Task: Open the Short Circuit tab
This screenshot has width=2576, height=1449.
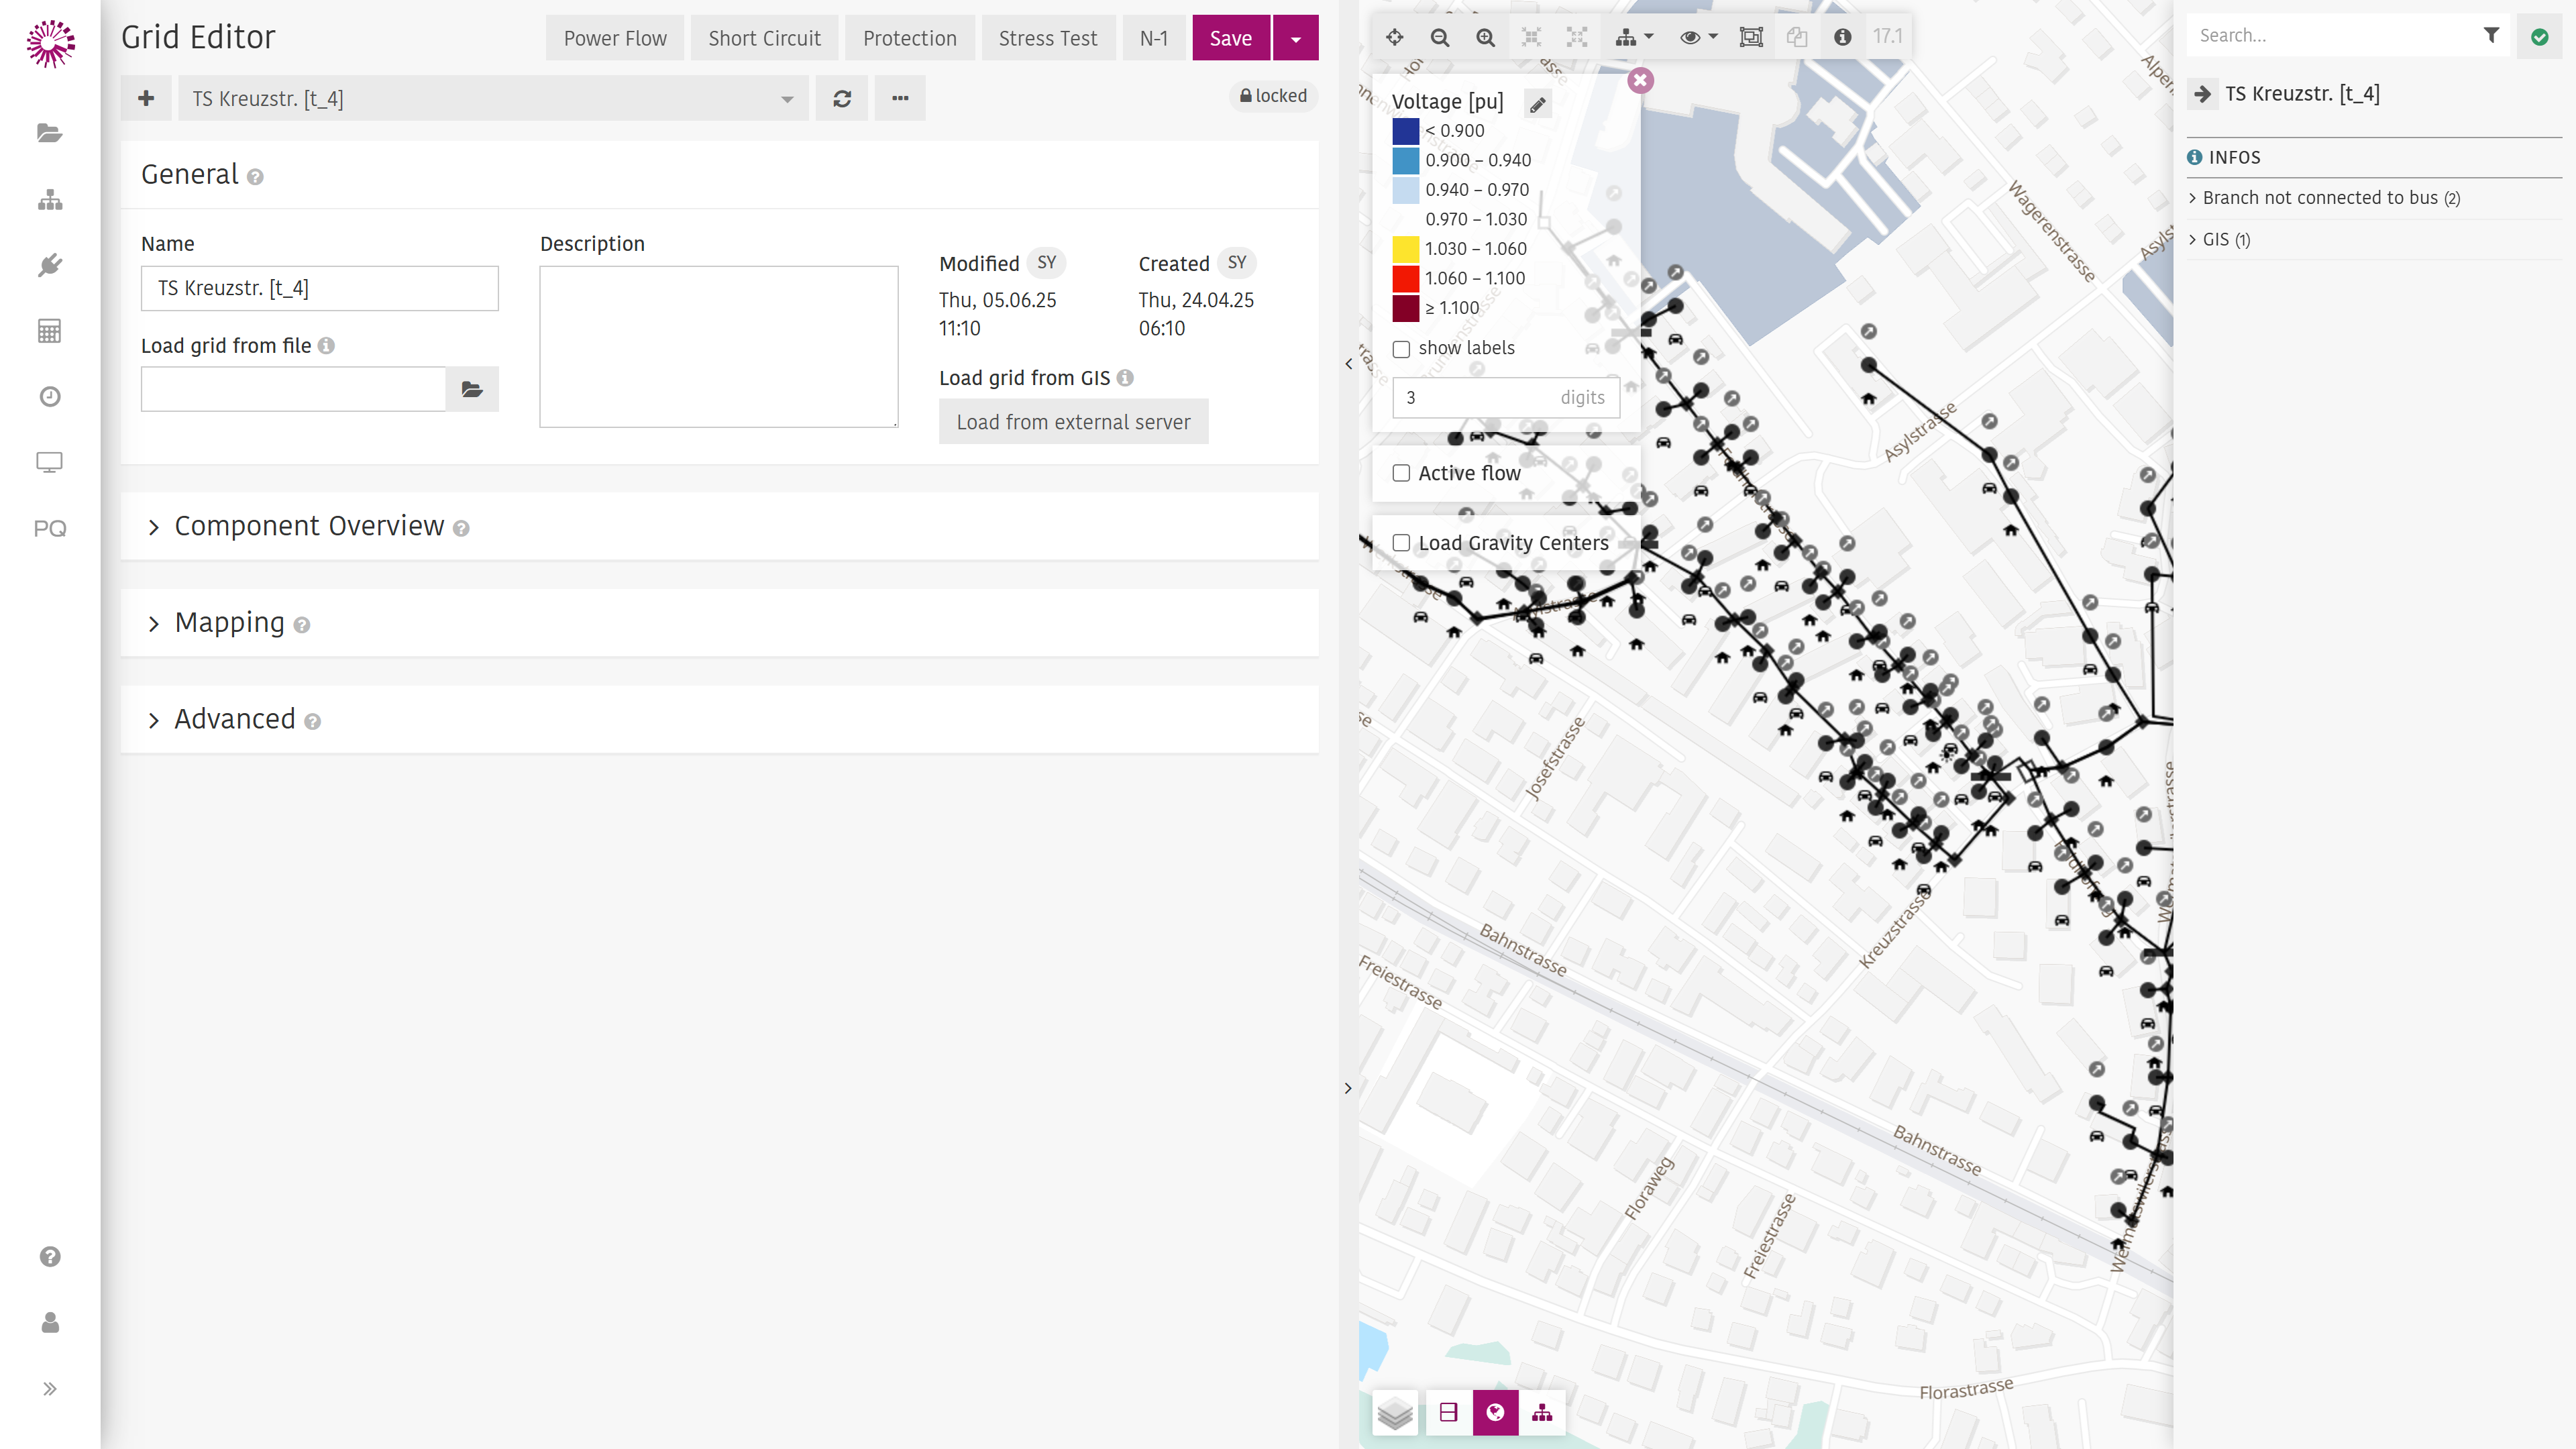Action: coord(764,38)
